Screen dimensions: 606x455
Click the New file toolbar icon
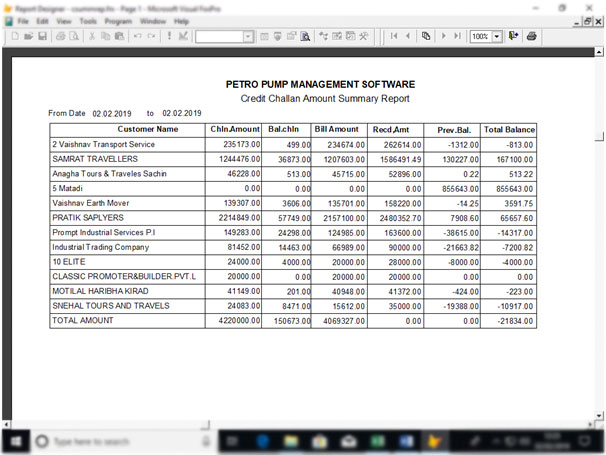[15, 36]
